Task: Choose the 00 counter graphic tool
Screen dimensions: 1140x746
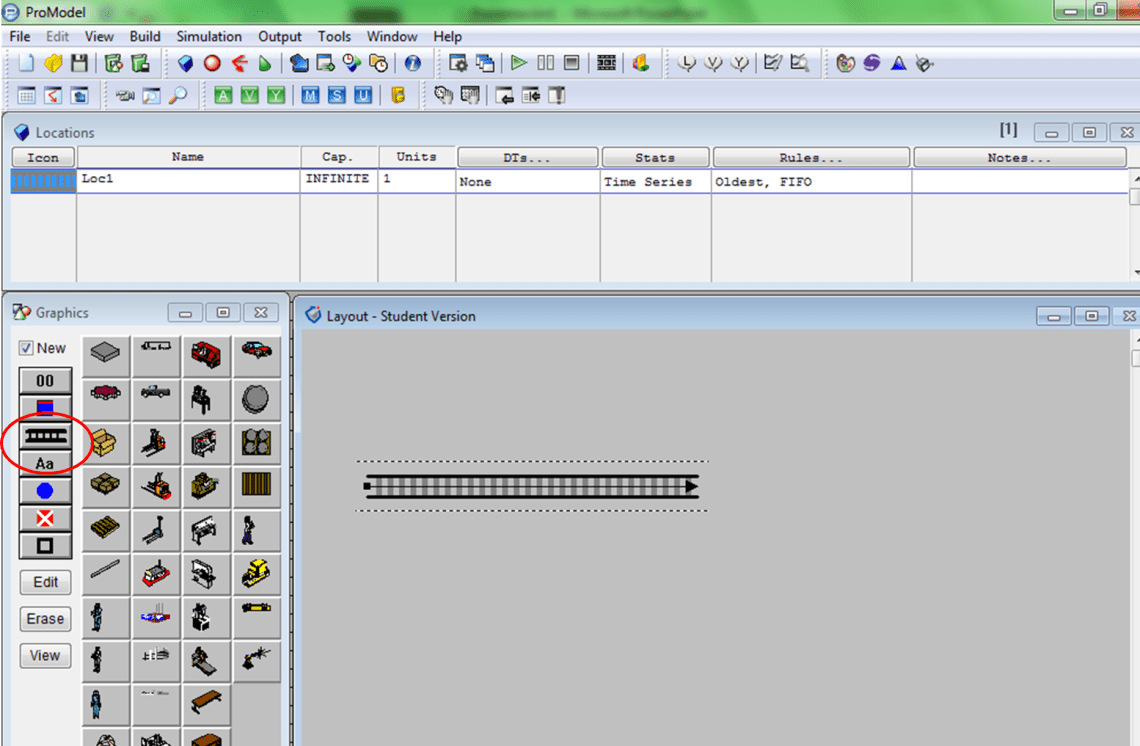Action: pyautogui.click(x=45, y=381)
